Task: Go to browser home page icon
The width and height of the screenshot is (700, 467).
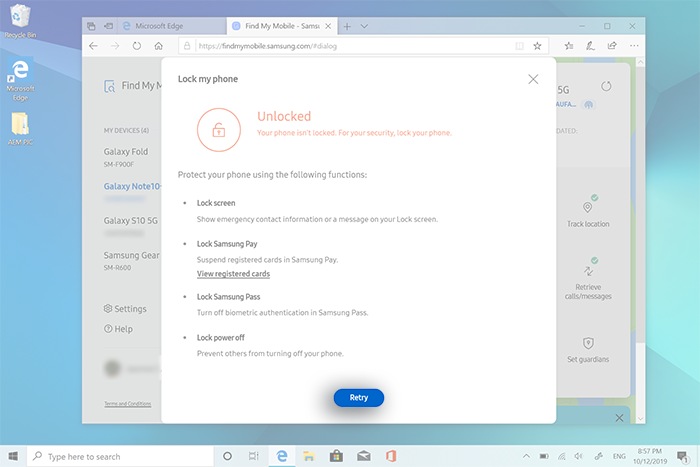Action: click(x=158, y=46)
